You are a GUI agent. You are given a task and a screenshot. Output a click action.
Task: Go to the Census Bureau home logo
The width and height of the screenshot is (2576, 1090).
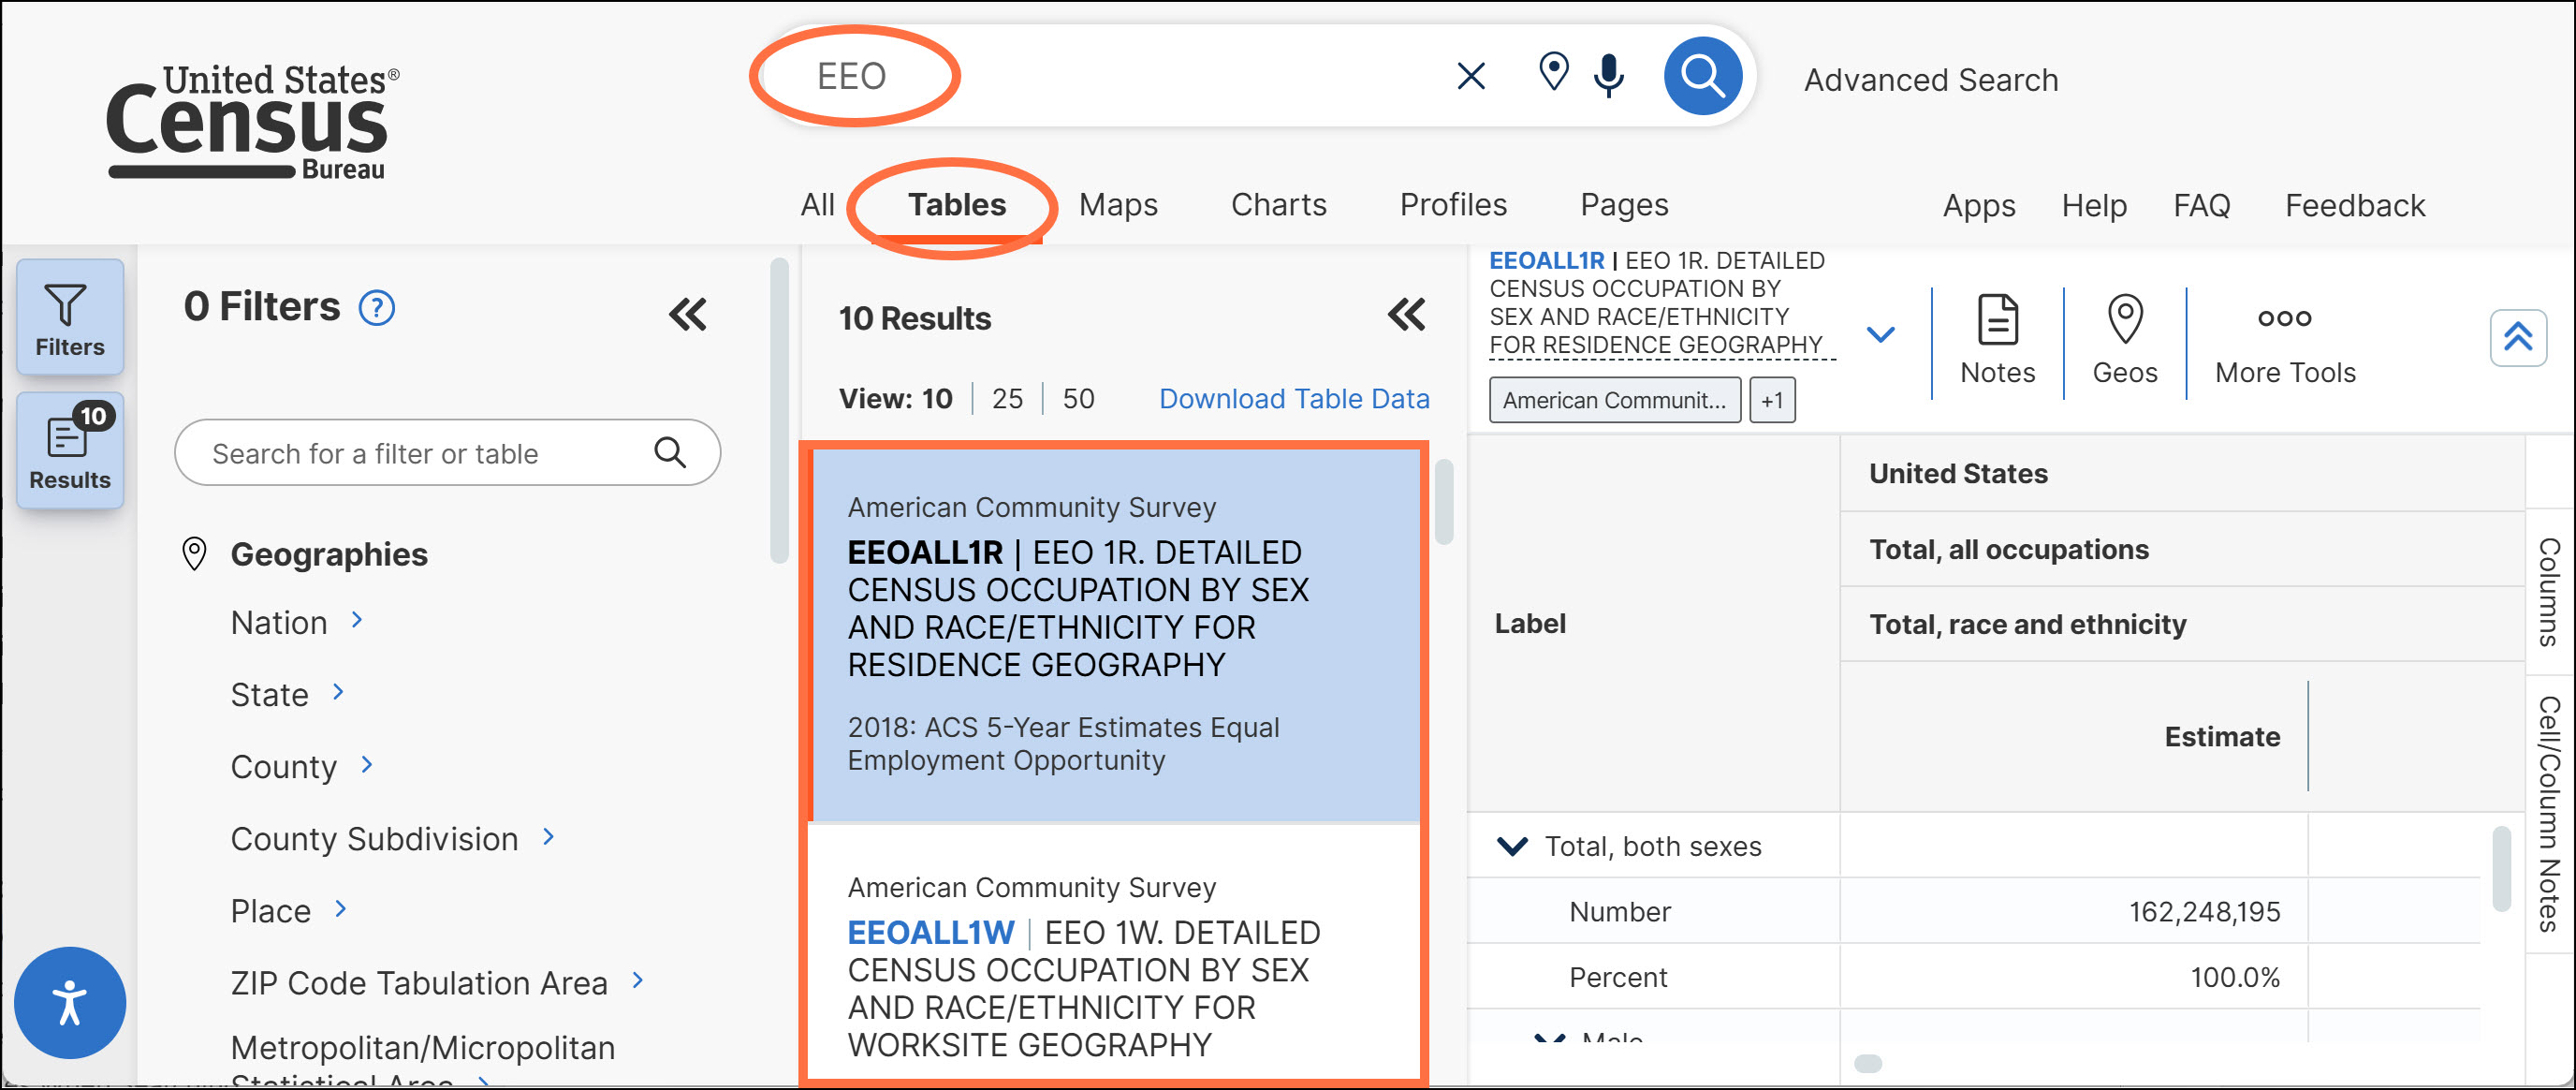252,122
